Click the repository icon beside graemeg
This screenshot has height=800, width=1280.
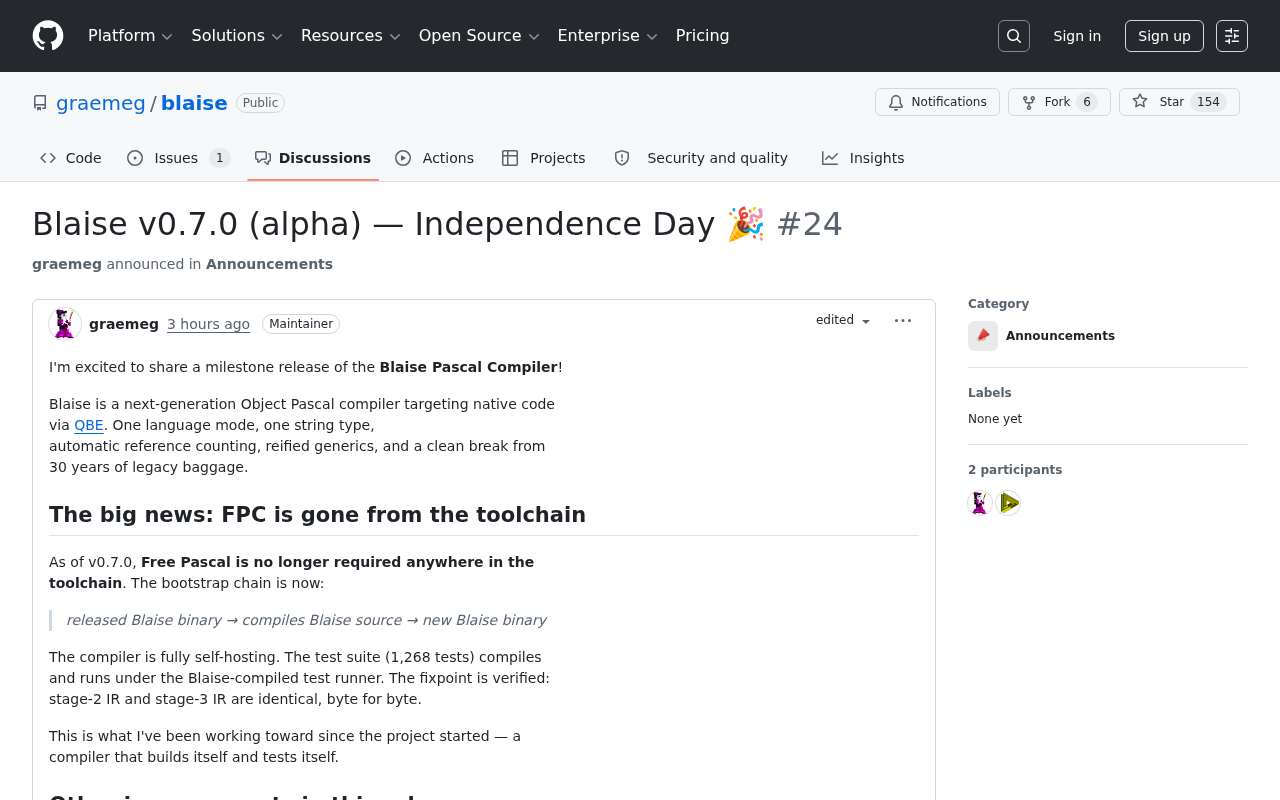pos(40,103)
